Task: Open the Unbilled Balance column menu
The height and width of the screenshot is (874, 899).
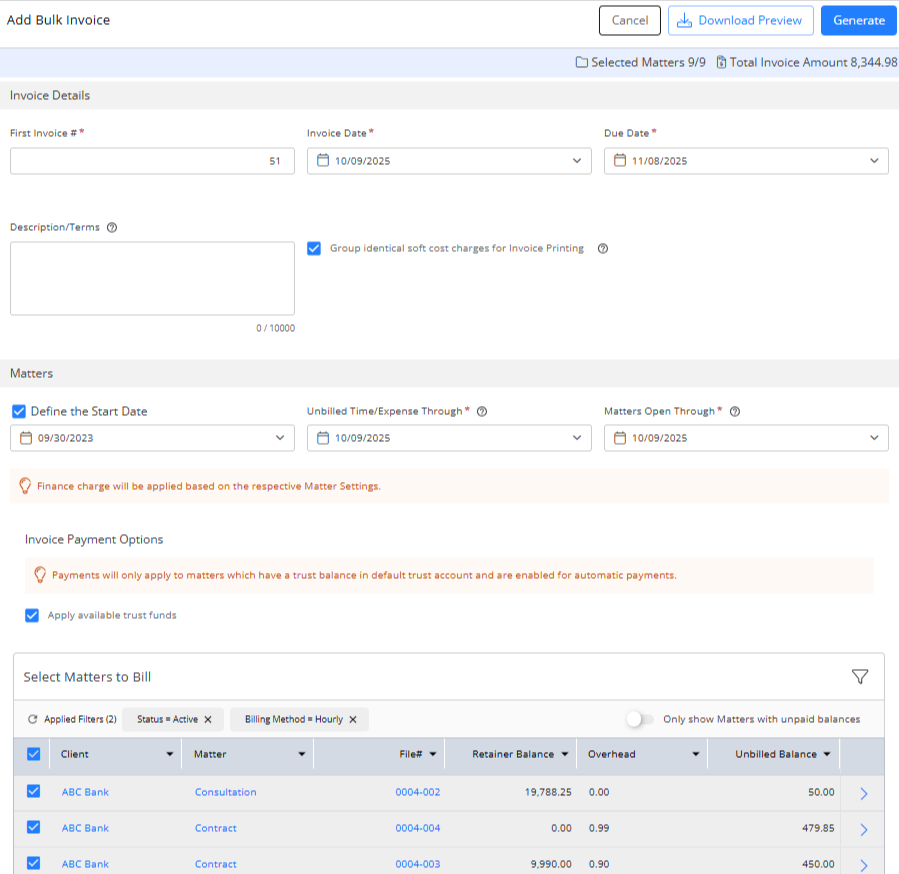Action: pos(826,755)
